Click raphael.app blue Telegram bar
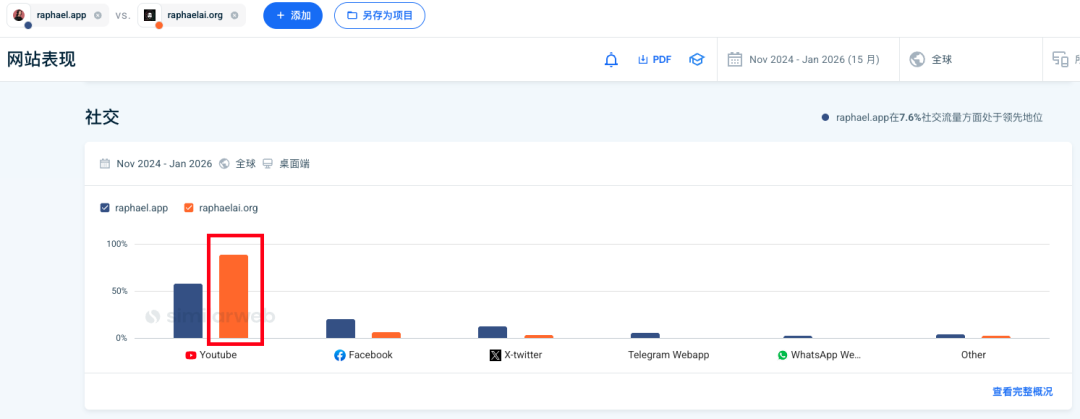The width and height of the screenshot is (1080, 419). tap(645, 336)
